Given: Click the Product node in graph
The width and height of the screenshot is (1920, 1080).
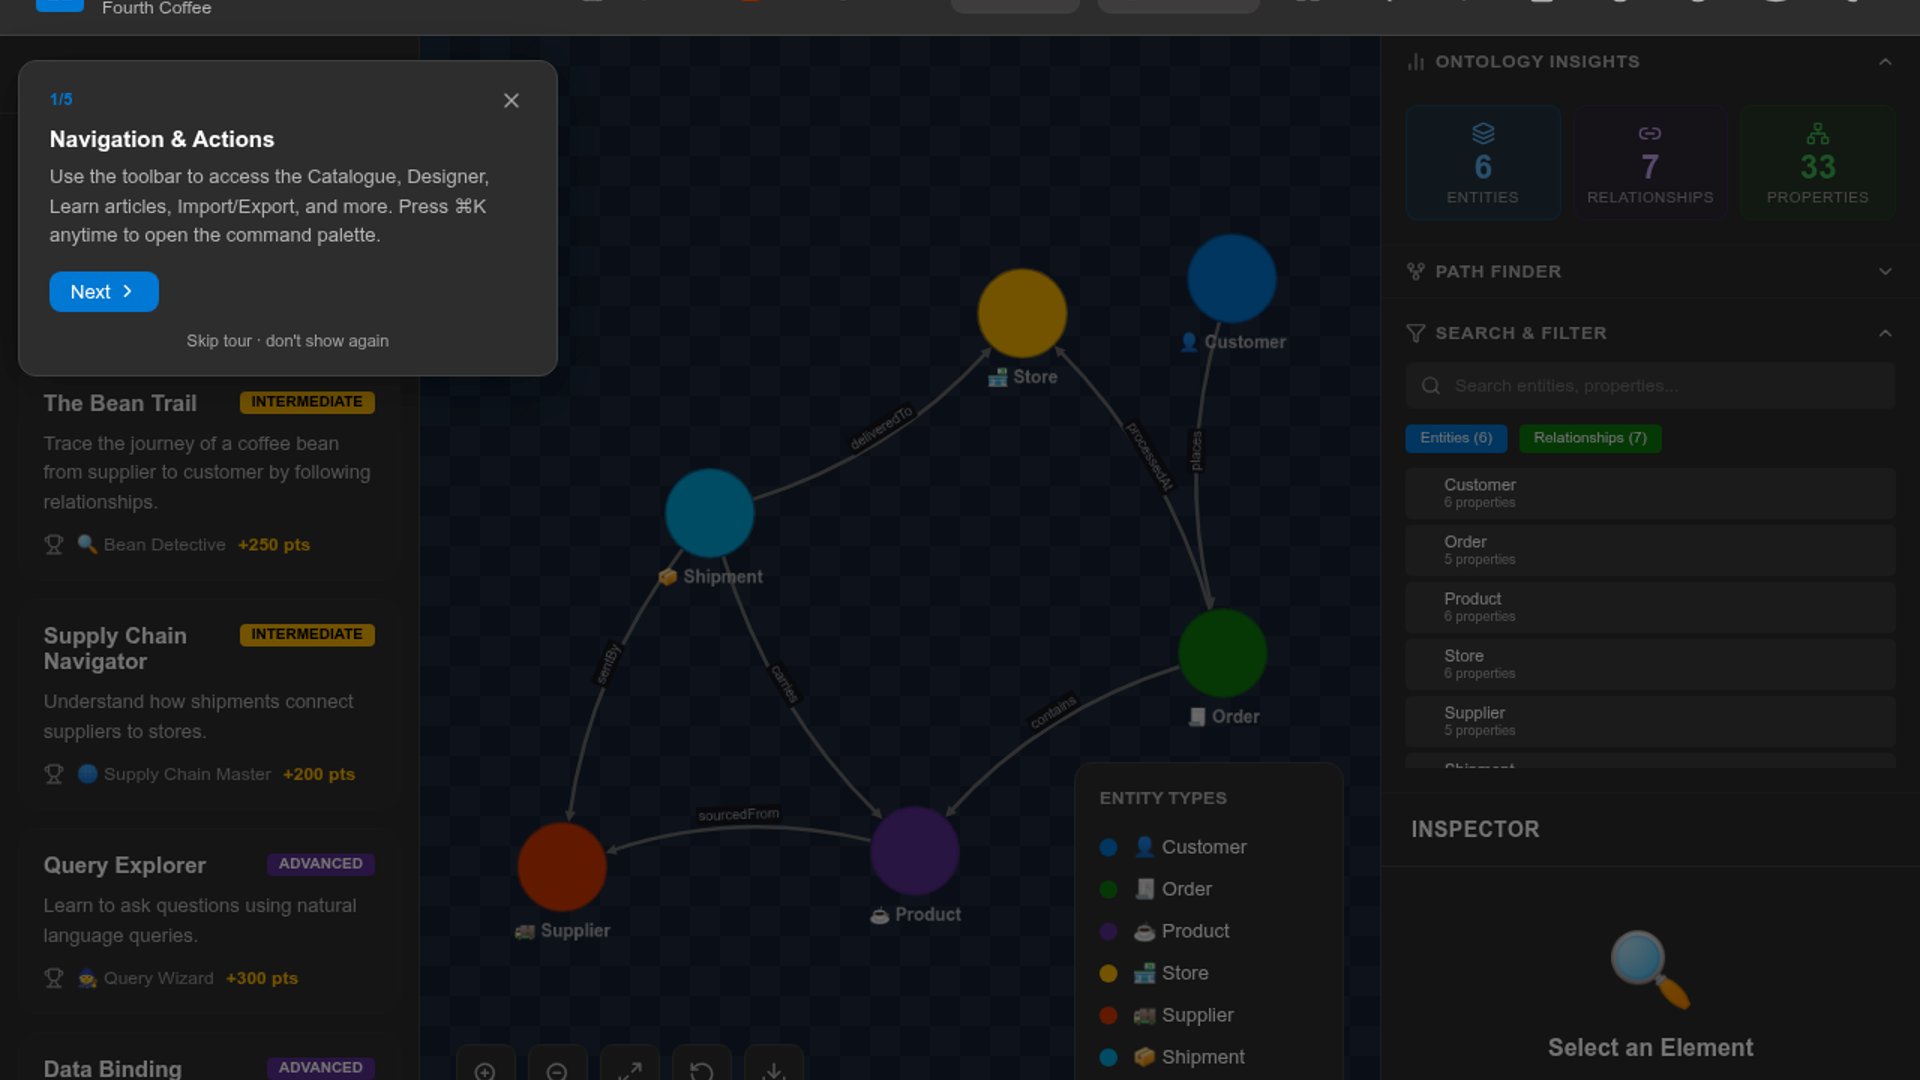Looking at the screenshot, I should (x=915, y=852).
